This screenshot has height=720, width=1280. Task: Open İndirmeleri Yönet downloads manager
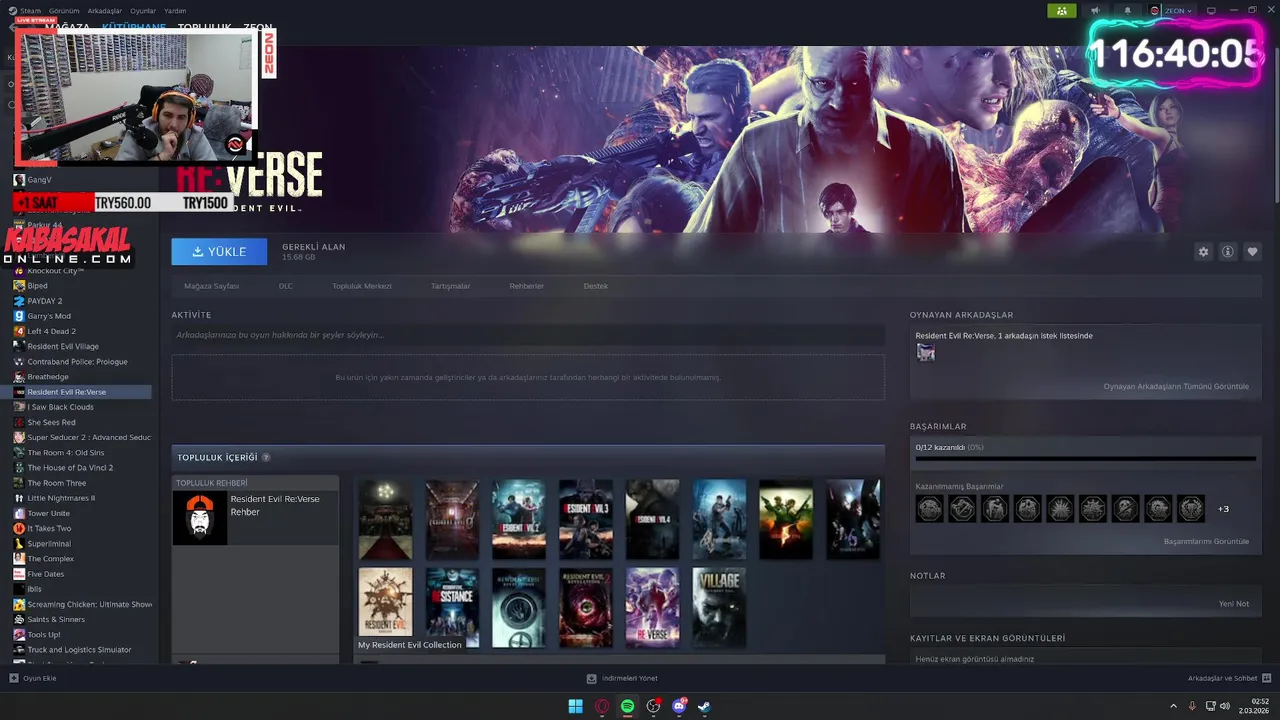pyautogui.click(x=622, y=678)
